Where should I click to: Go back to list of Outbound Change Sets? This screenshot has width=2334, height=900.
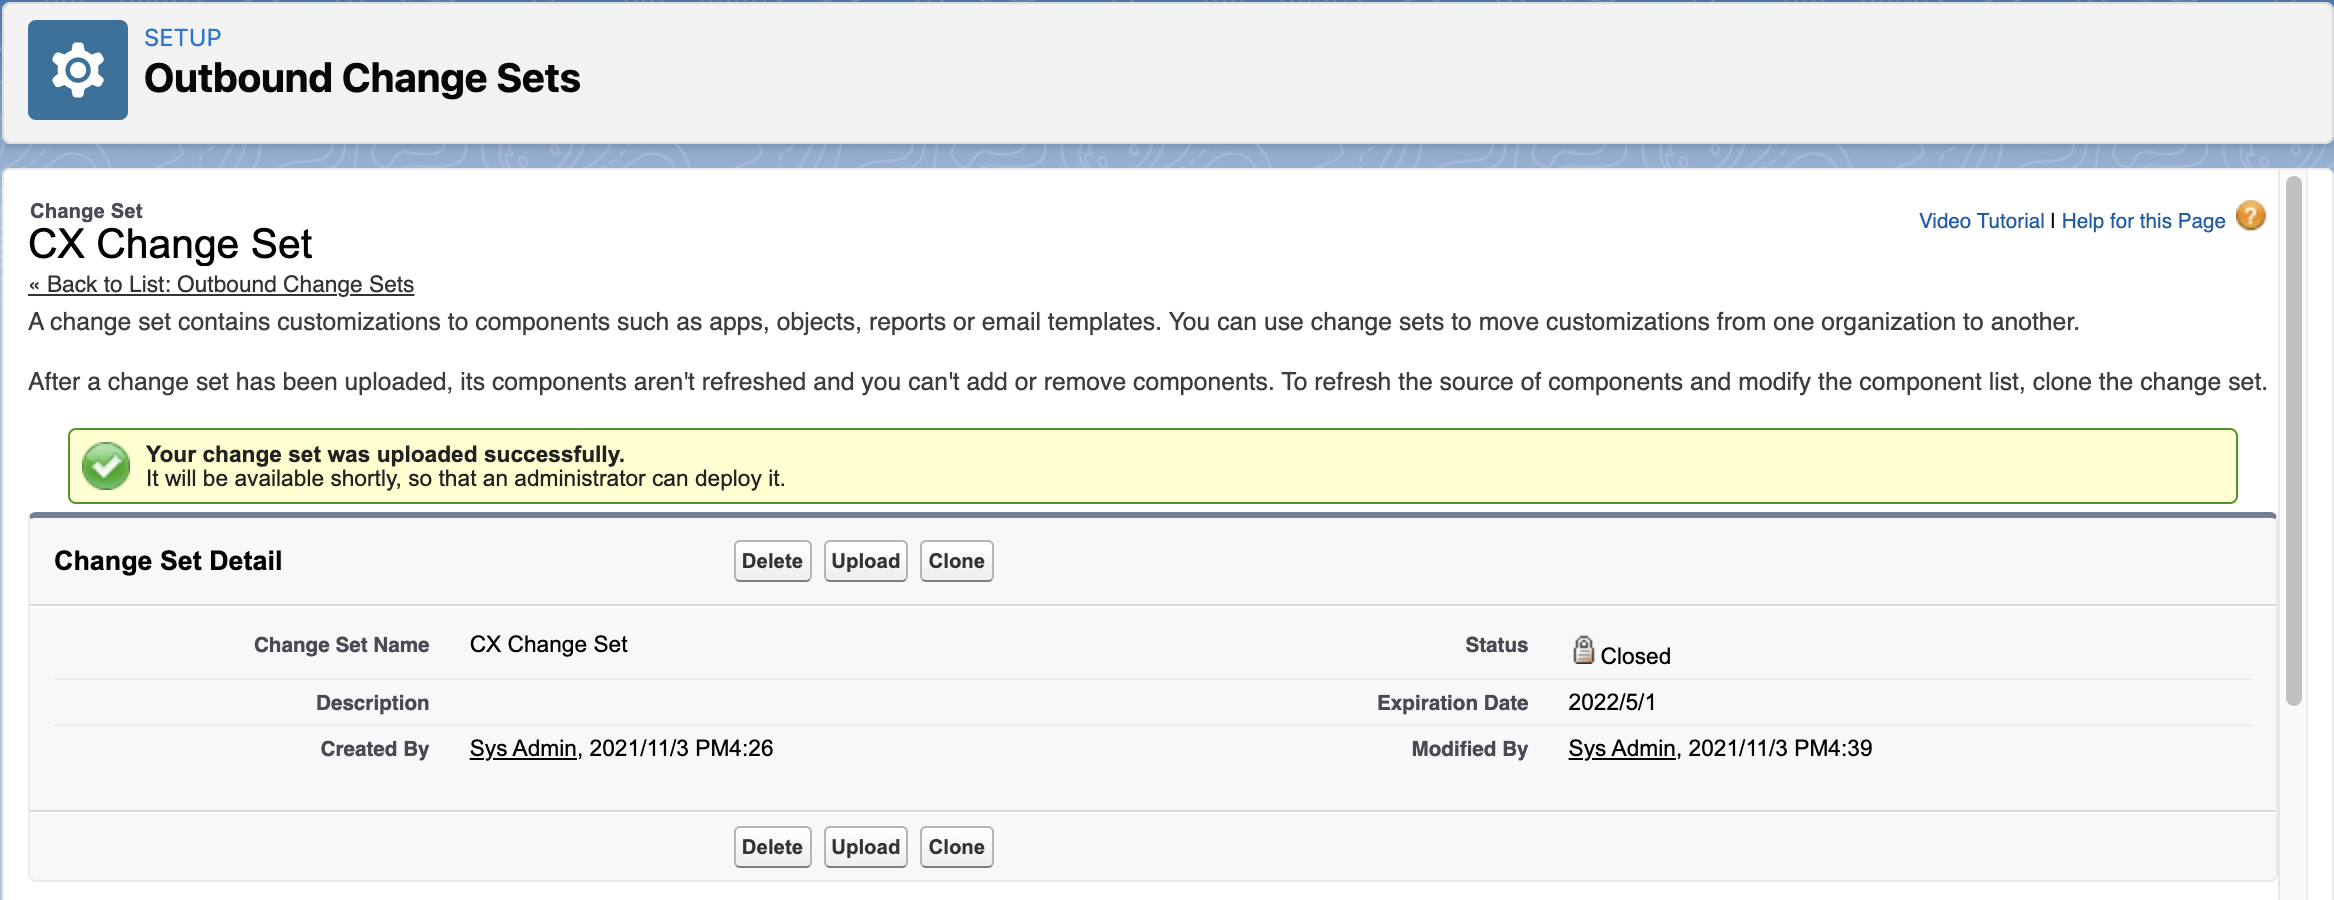tap(221, 284)
